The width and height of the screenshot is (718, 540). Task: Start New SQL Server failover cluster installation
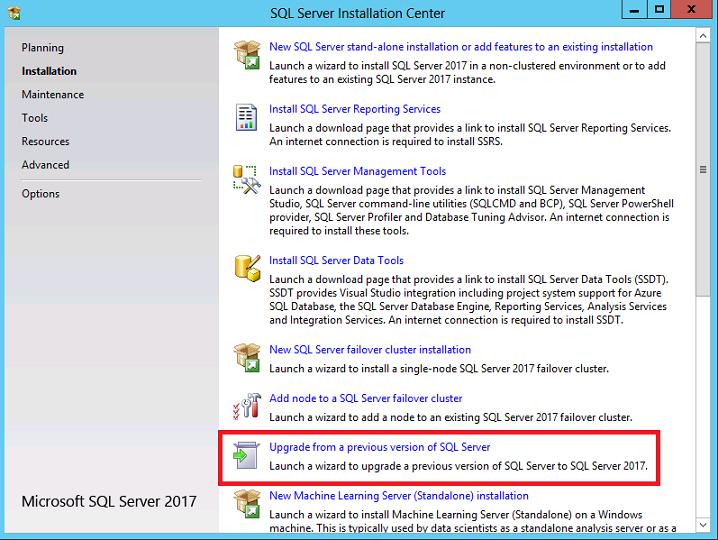click(x=370, y=349)
